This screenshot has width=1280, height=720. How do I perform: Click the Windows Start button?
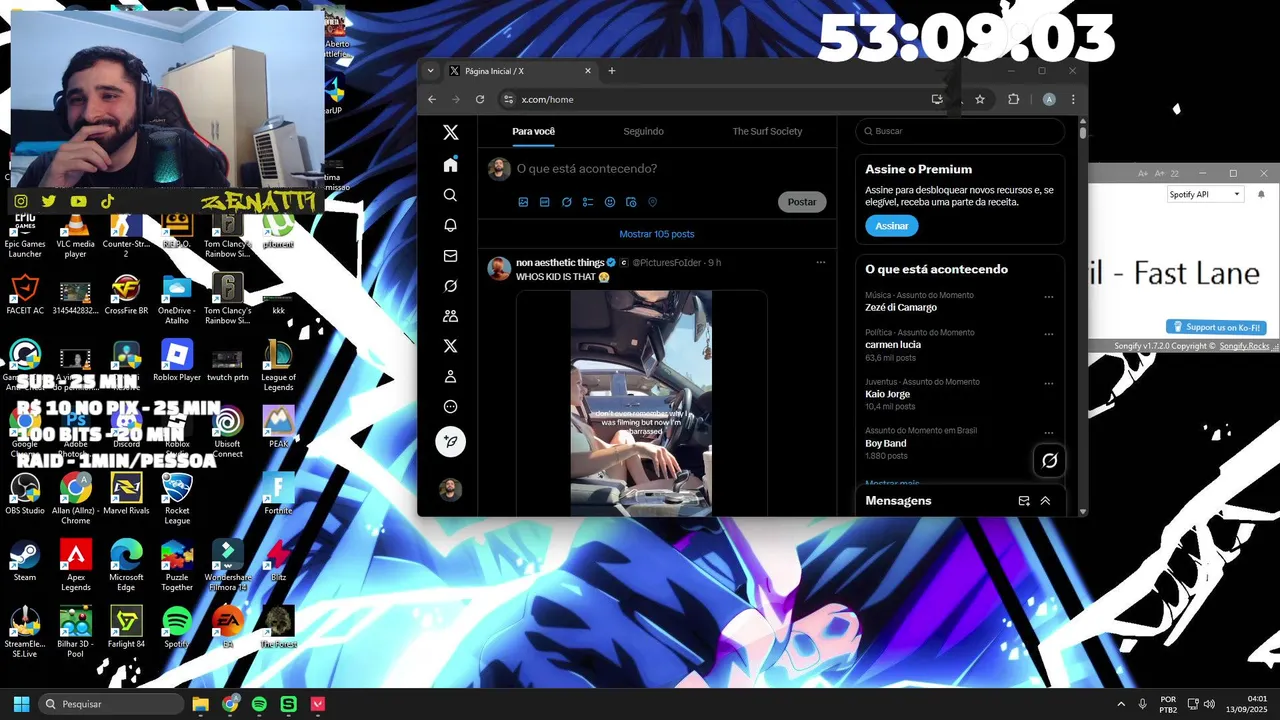[21, 704]
